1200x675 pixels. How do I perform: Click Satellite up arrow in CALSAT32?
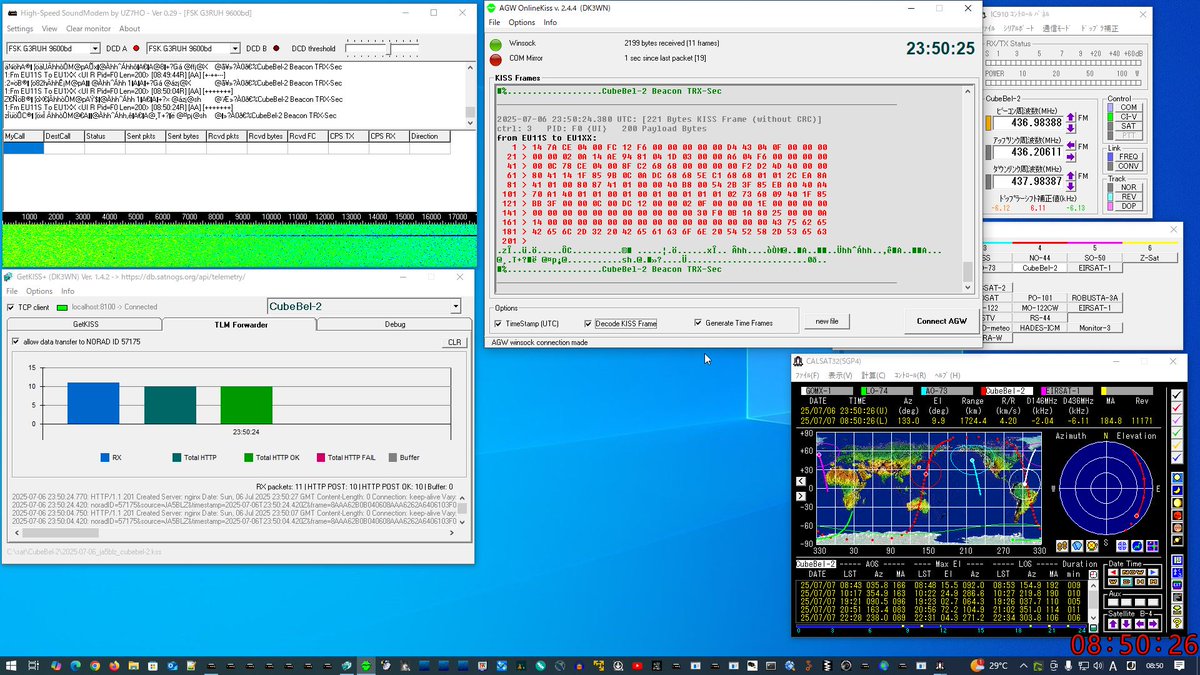(1114, 623)
